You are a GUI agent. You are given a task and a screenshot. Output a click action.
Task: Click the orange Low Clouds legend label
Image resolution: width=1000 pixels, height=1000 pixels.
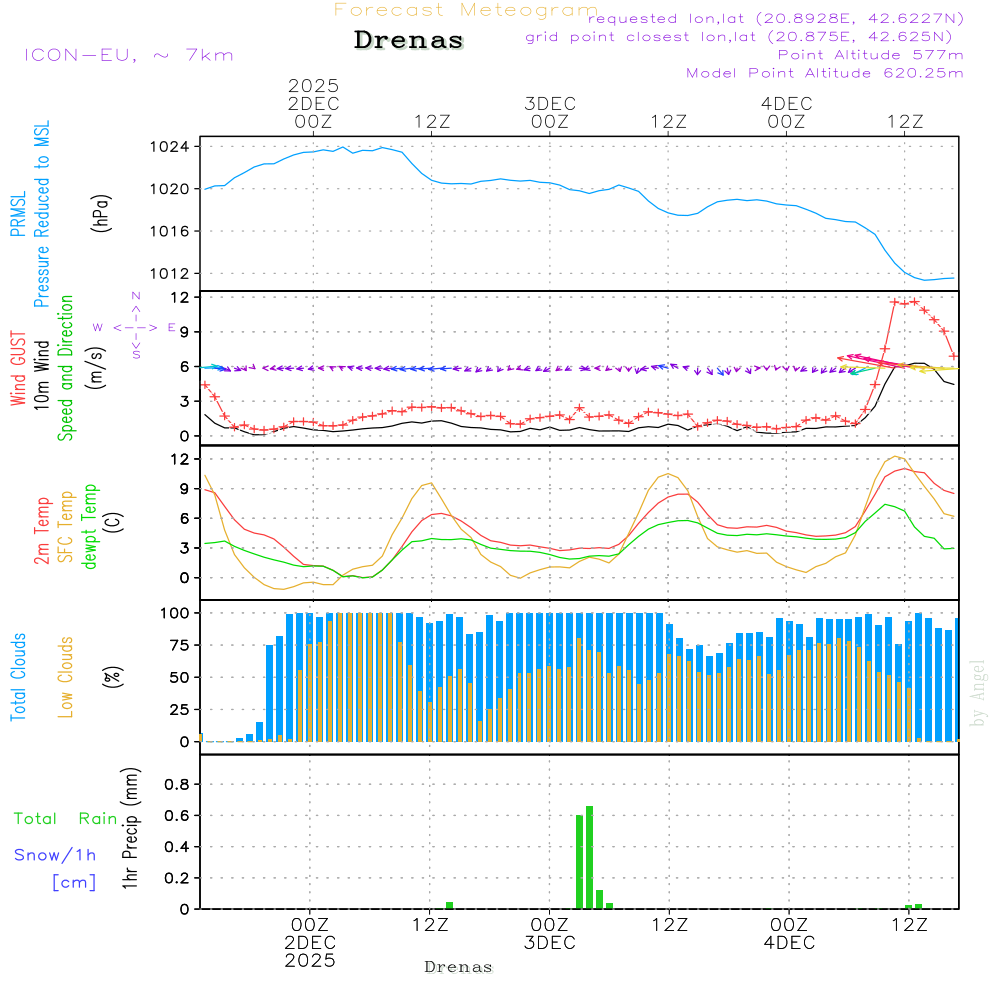pos(67,677)
